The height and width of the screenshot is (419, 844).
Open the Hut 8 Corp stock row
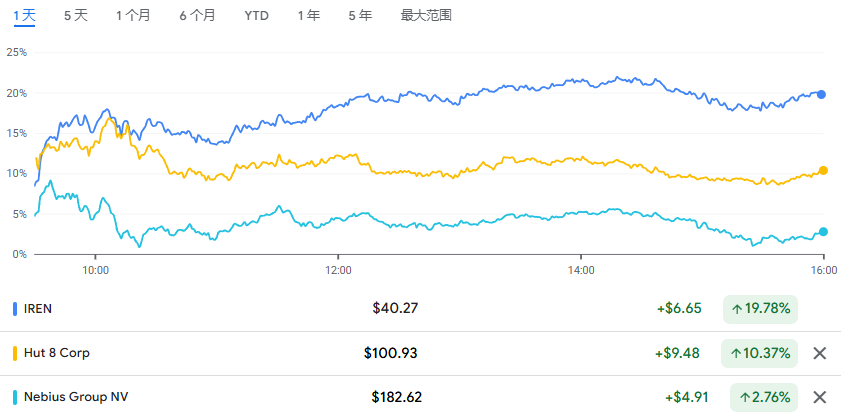pyautogui.click(x=422, y=353)
